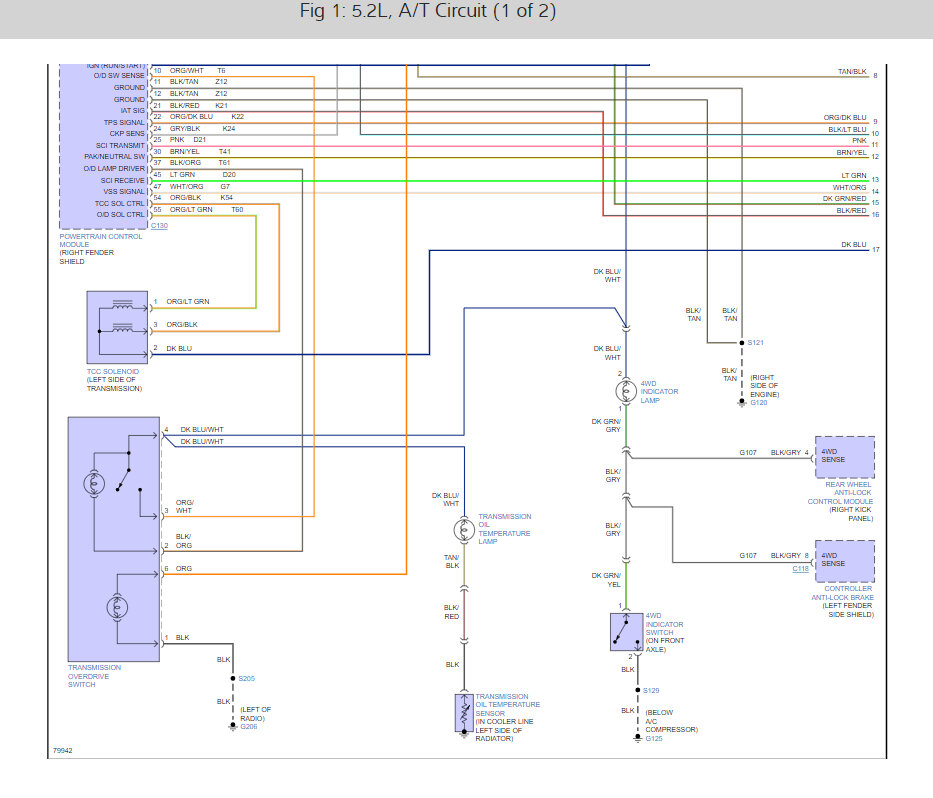Click the ground symbol at G125
The image size is (933, 798).
pyautogui.click(x=638, y=738)
